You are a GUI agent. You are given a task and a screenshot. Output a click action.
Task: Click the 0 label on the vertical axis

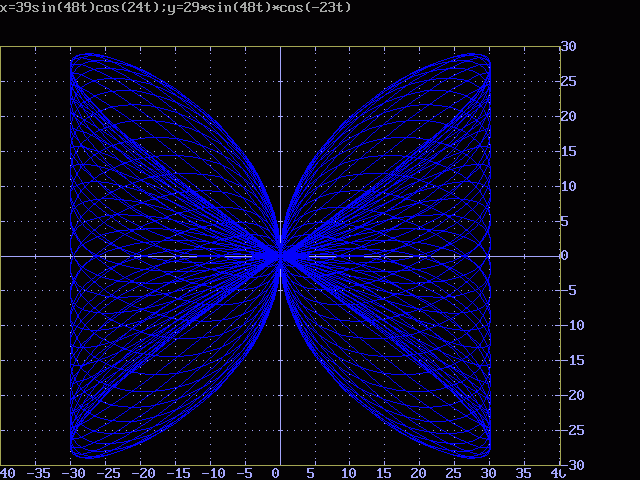click(564, 256)
